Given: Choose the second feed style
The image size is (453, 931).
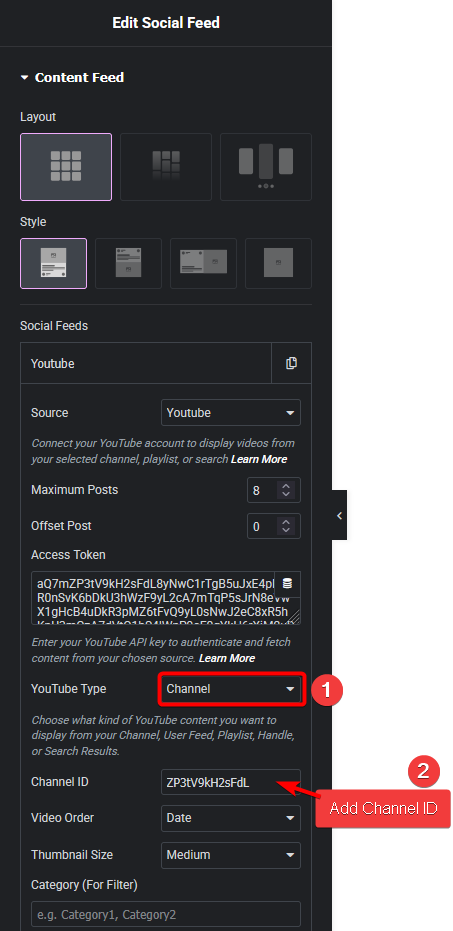Looking at the screenshot, I should 128,264.
